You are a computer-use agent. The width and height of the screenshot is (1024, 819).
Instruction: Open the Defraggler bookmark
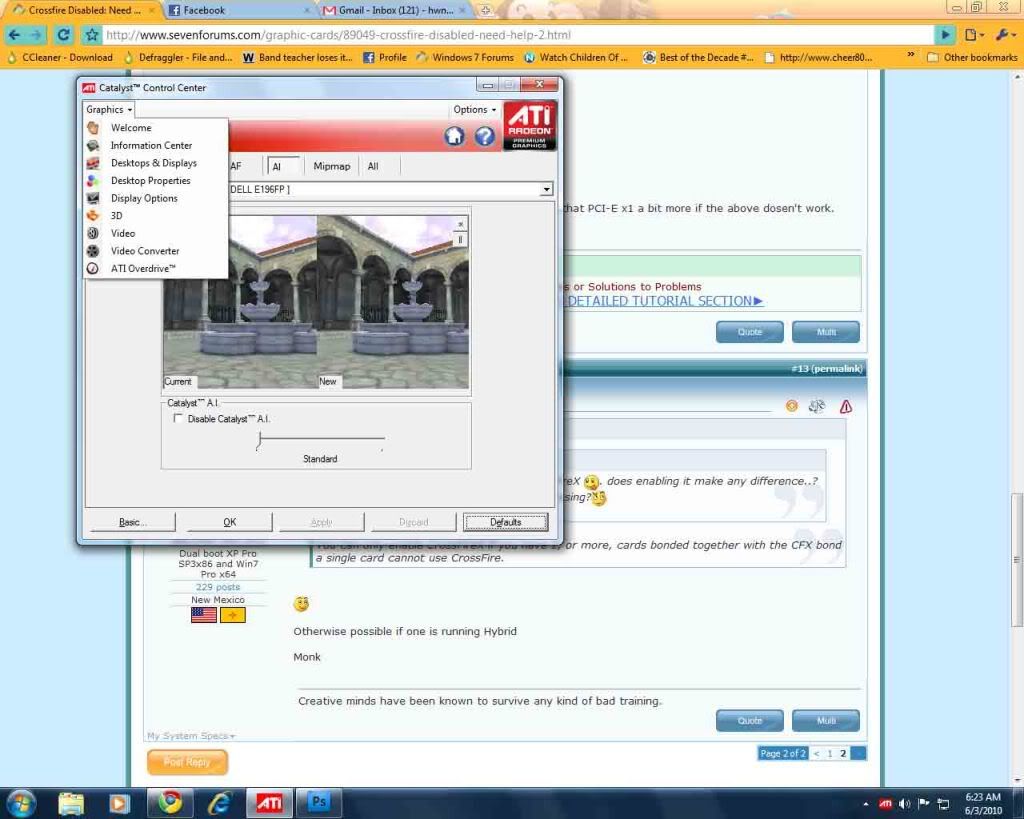pyautogui.click(x=178, y=57)
